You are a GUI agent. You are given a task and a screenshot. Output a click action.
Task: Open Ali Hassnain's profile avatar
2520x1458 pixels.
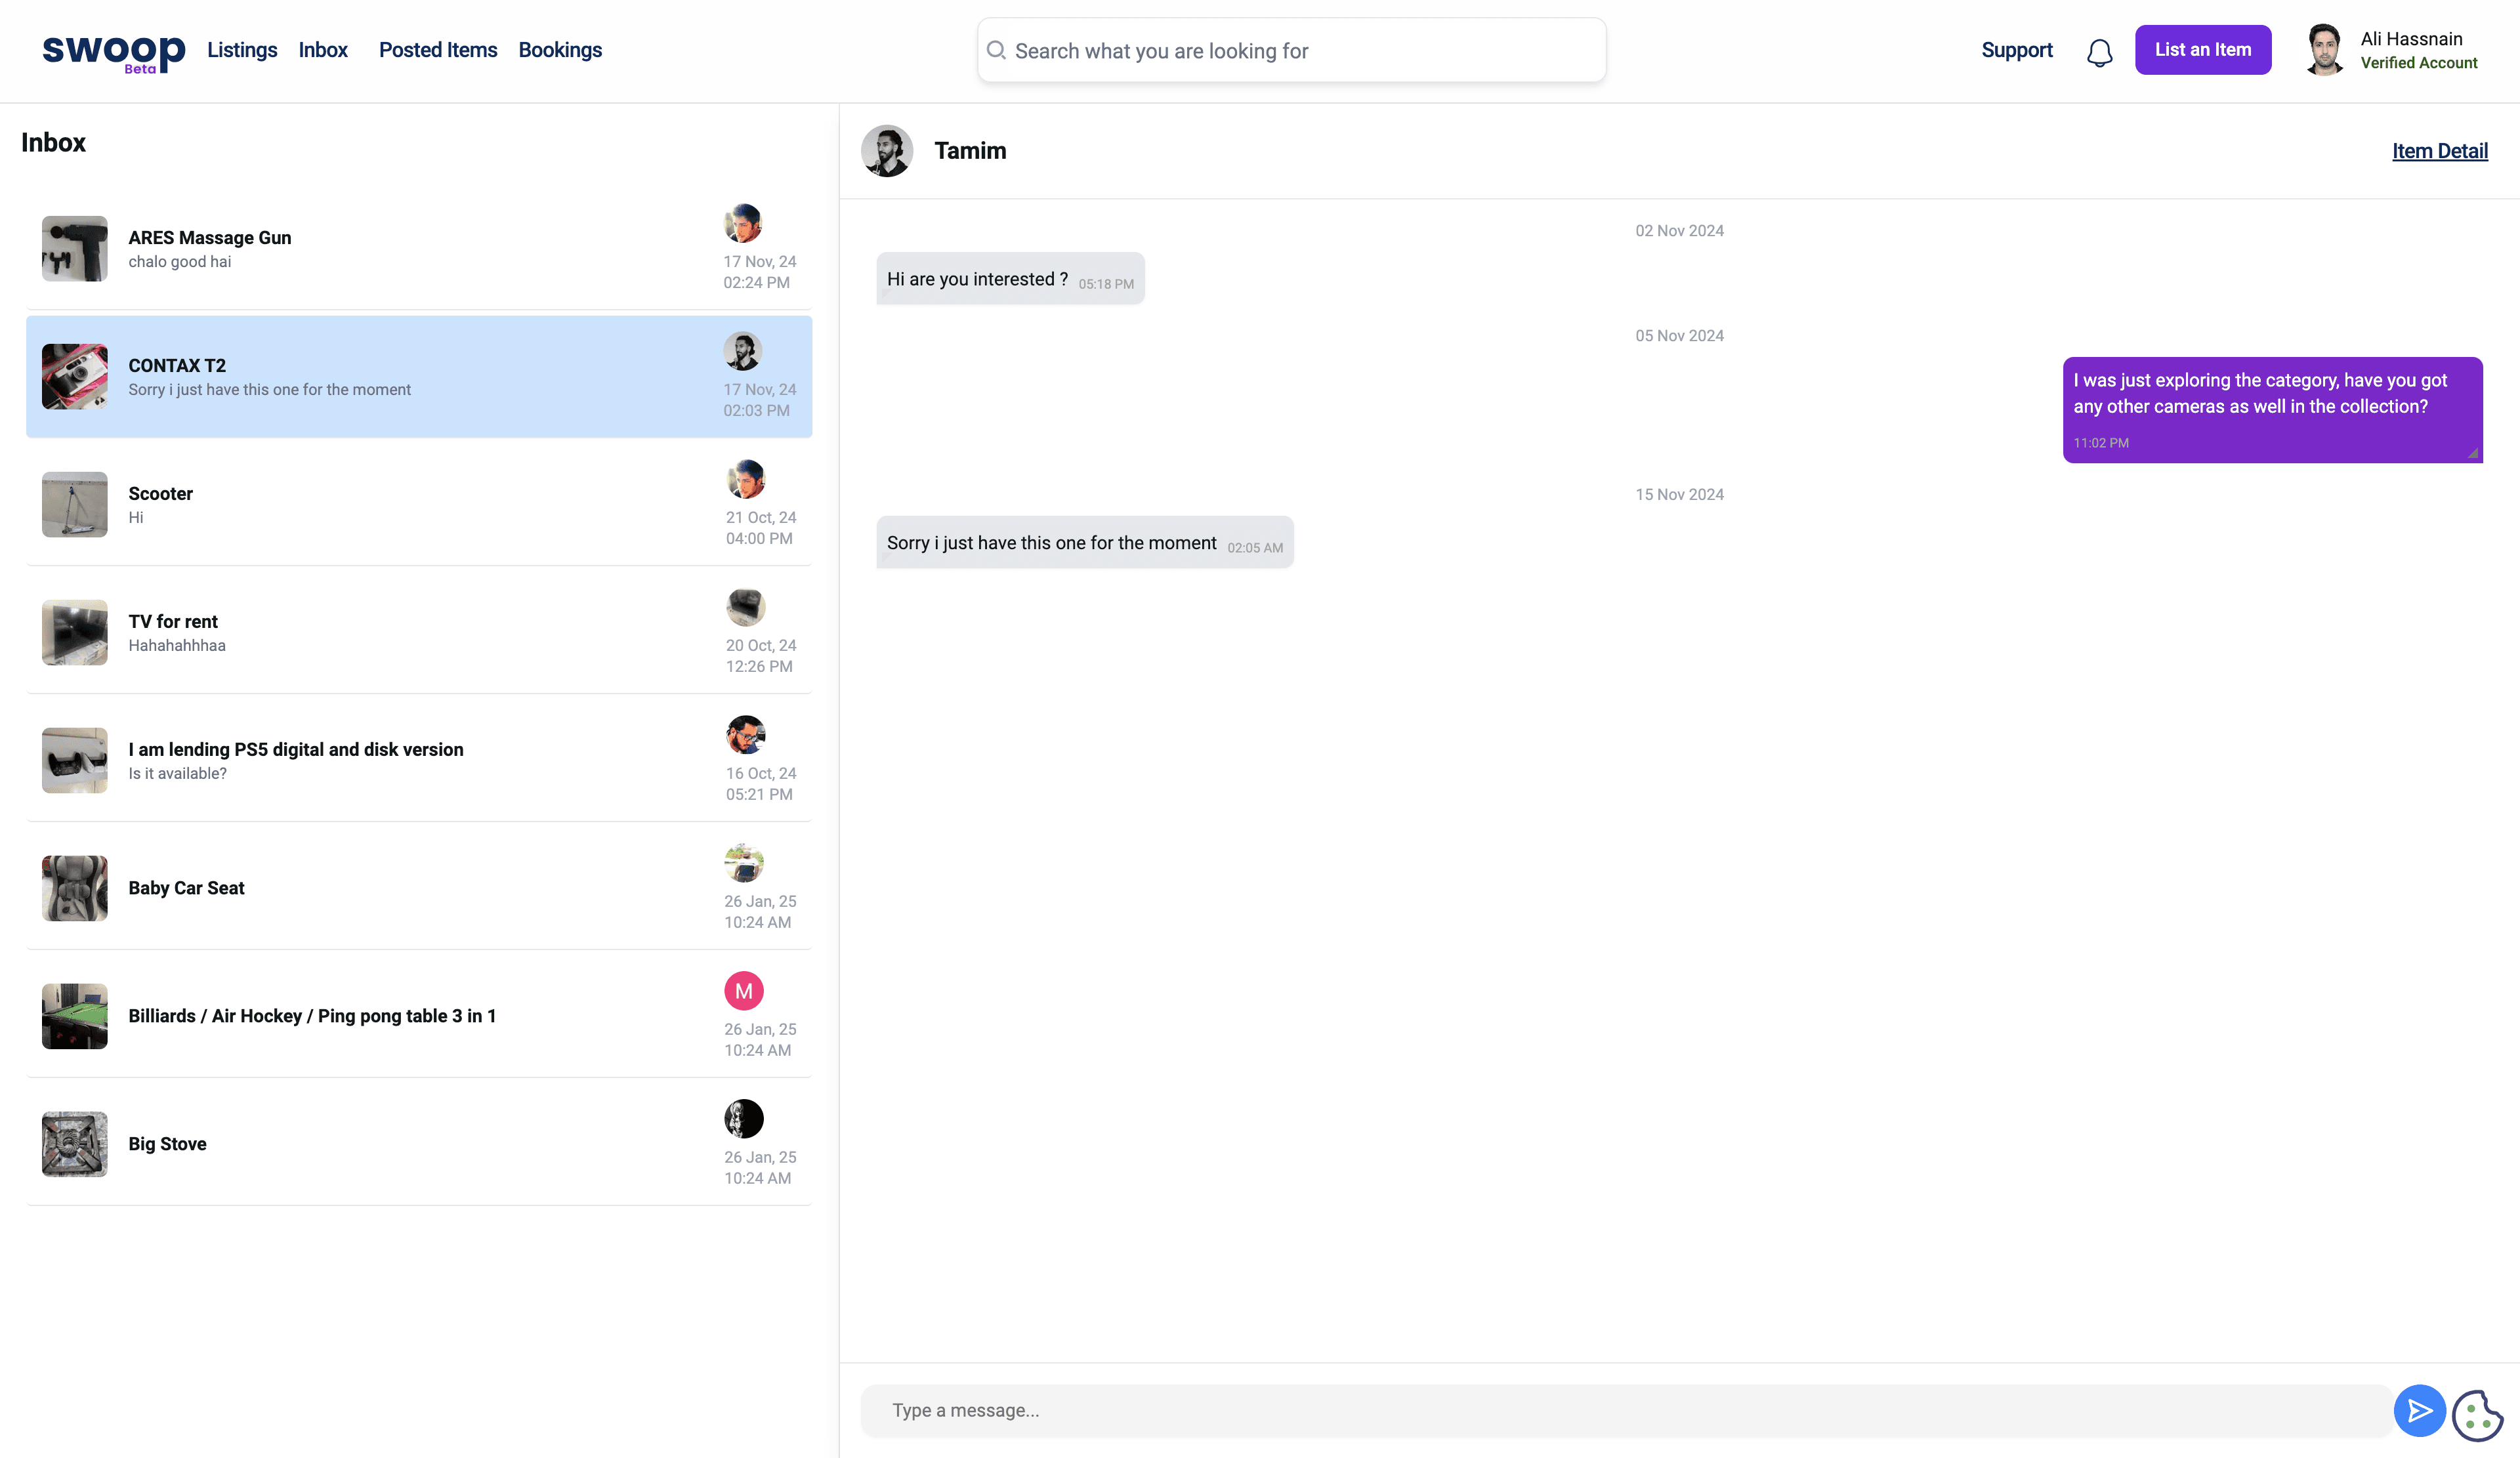[x=2325, y=50]
